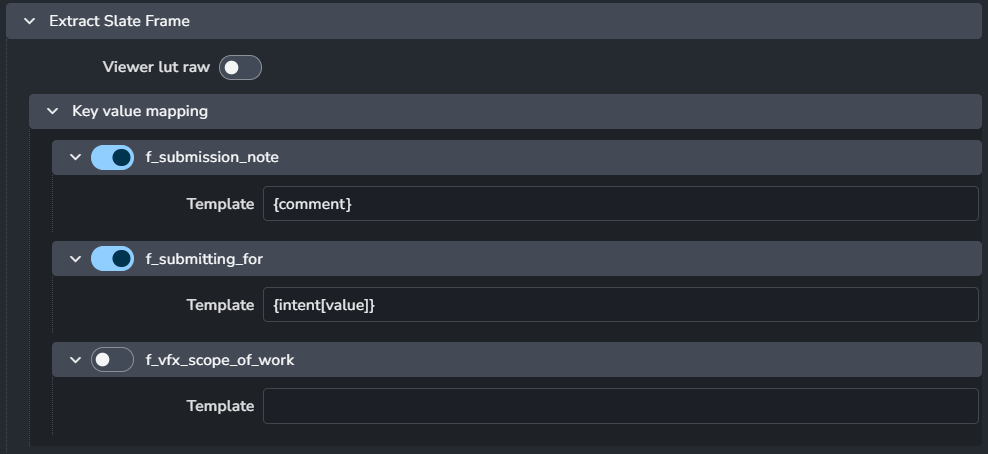Image resolution: width=988 pixels, height=454 pixels.
Task: Collapse the f_vfx_scope_of_work entry chevron
Action: [75, 360]
